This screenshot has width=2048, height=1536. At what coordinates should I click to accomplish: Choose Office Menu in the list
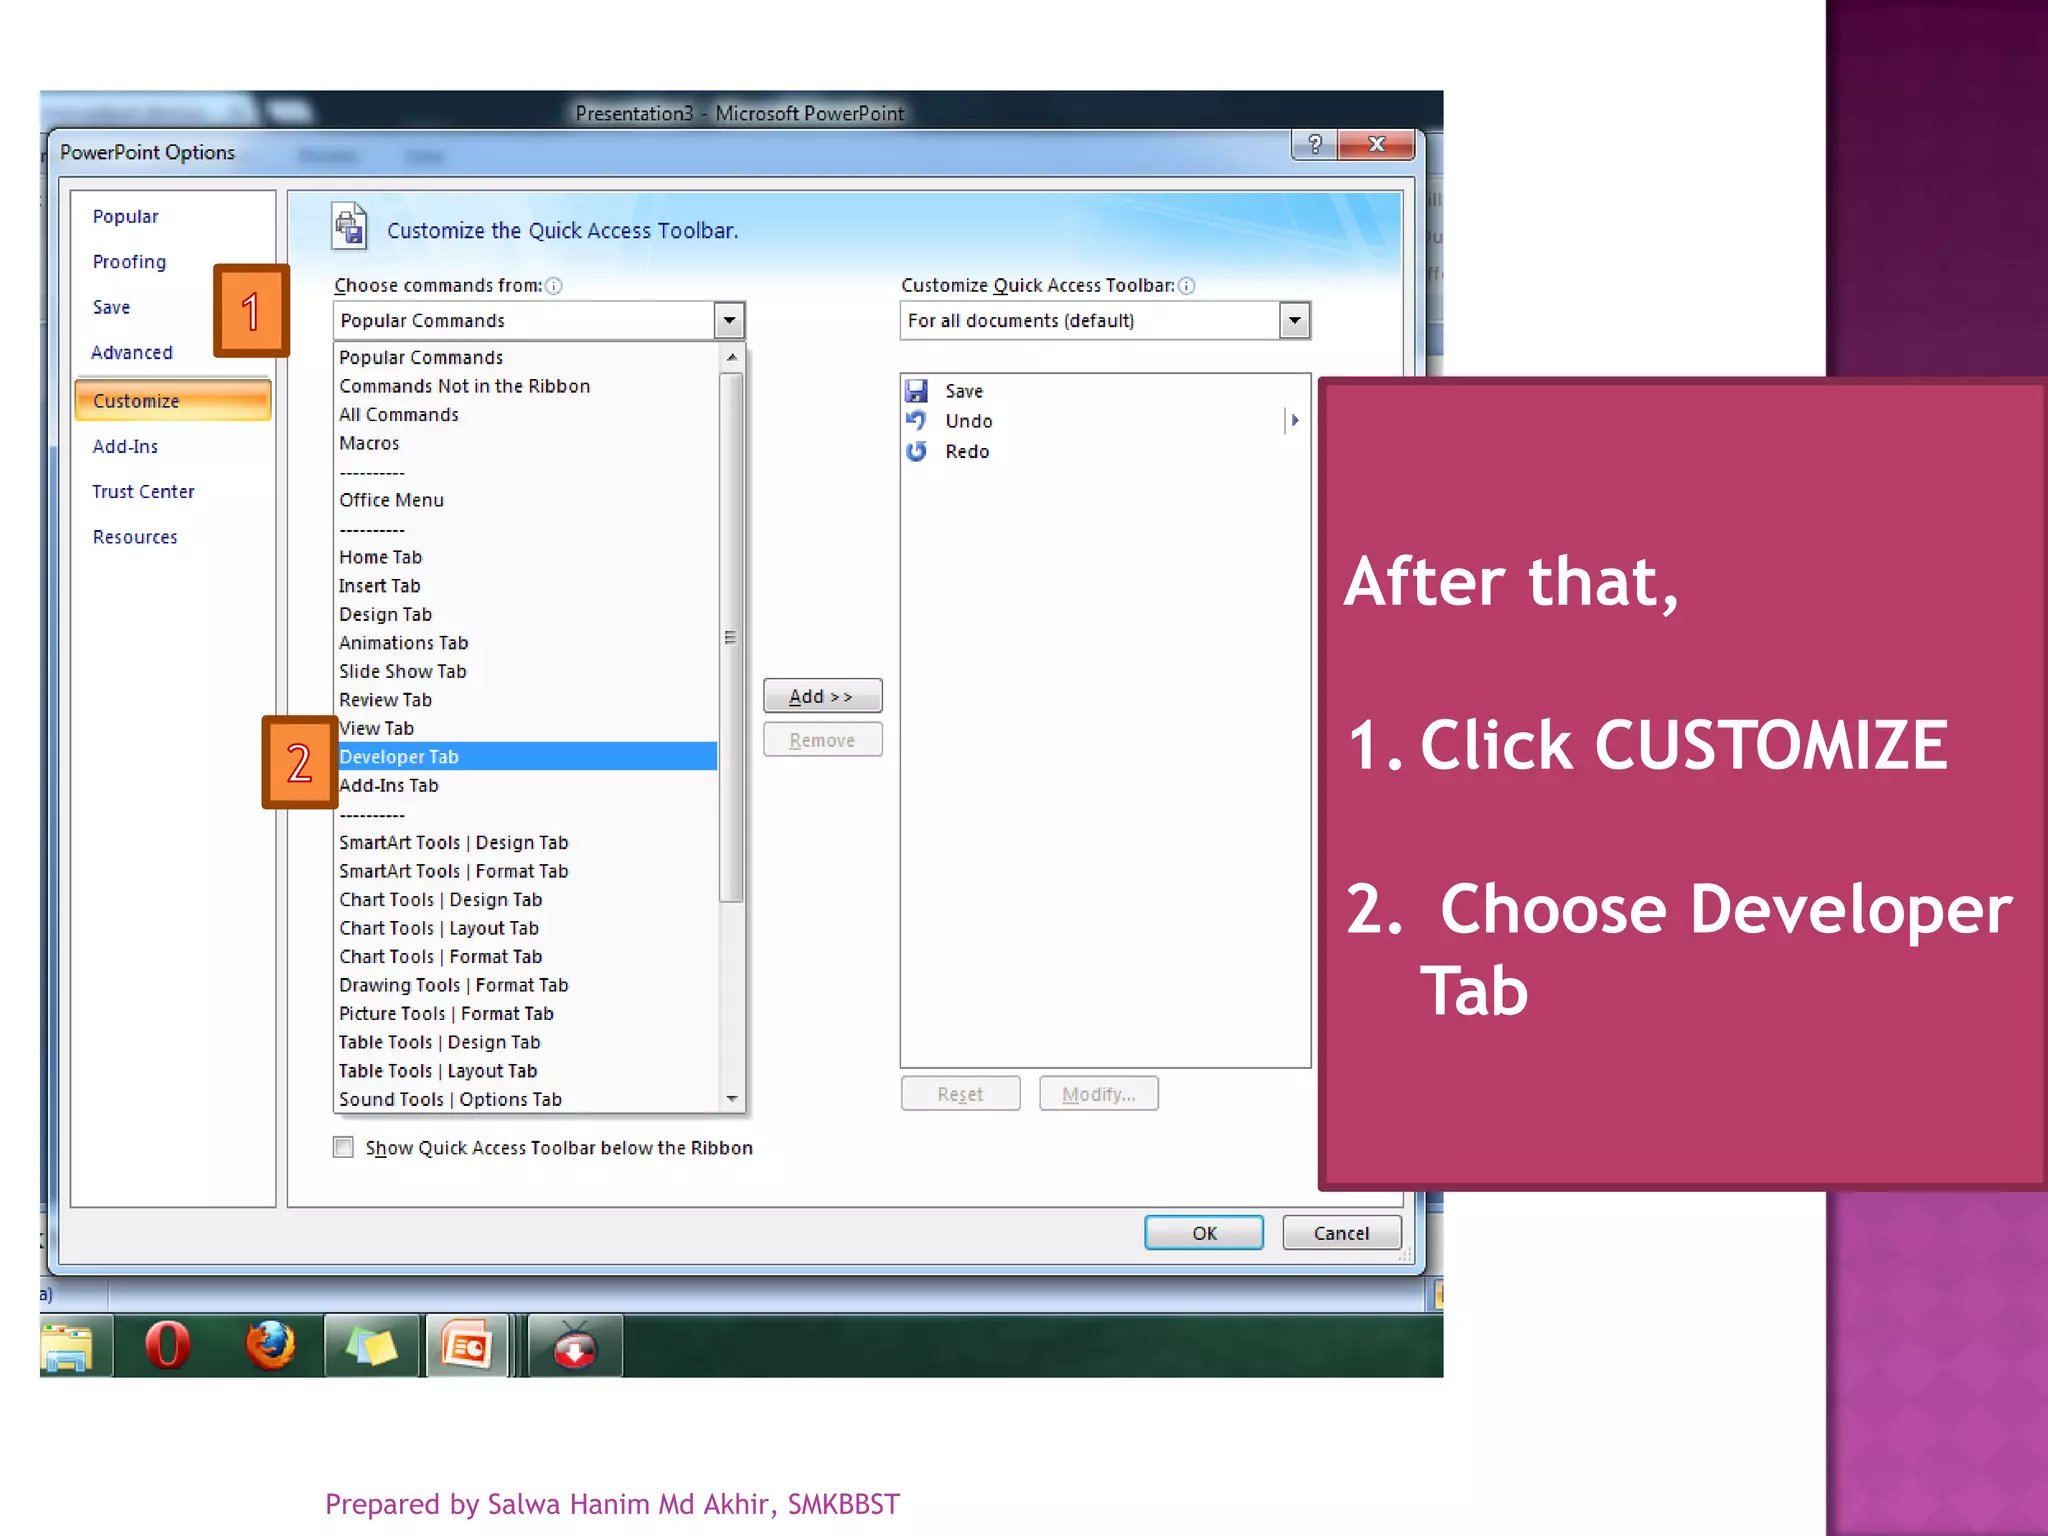[527, 500]
